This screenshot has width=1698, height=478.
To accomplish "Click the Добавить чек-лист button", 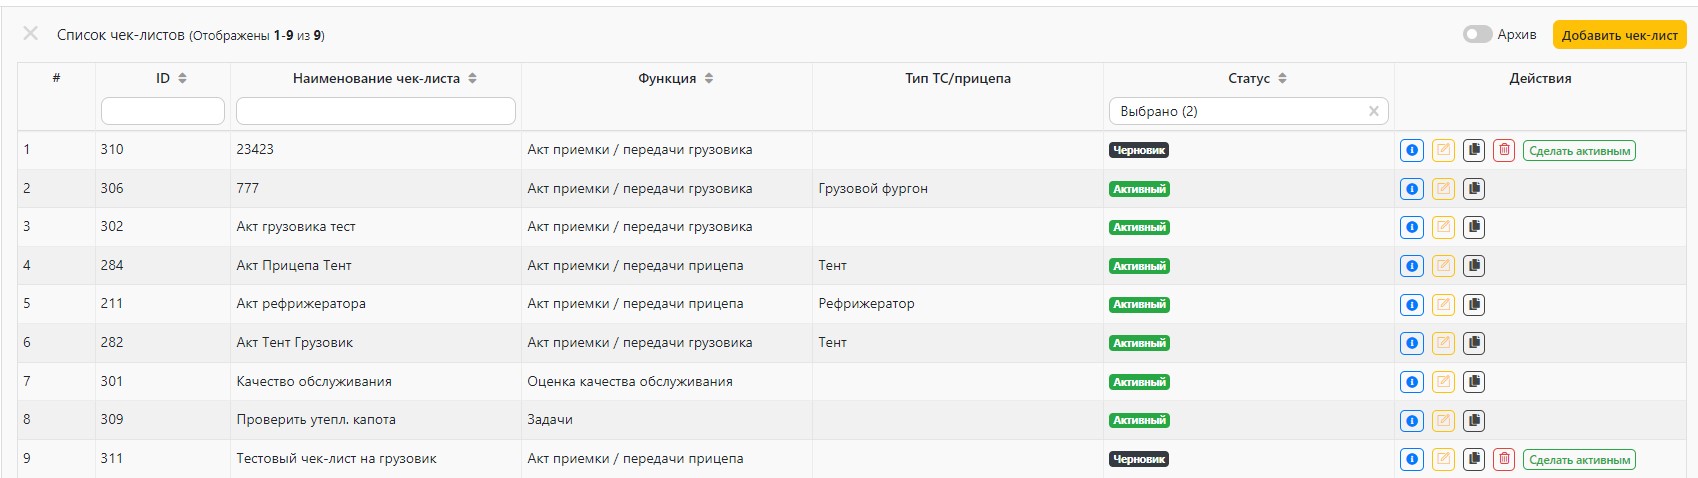I will 1619,35.
